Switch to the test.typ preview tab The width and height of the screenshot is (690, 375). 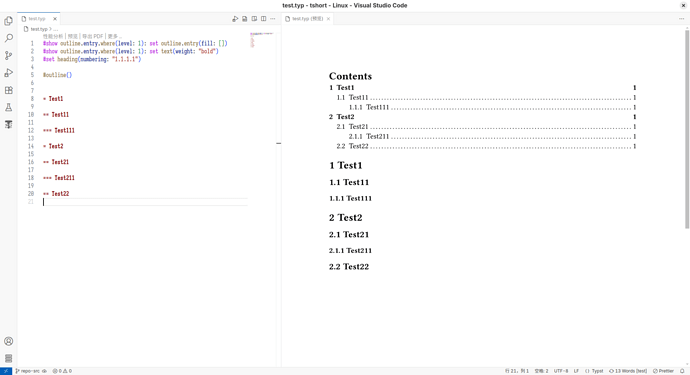pyautogui.click(x=308, y=19)
